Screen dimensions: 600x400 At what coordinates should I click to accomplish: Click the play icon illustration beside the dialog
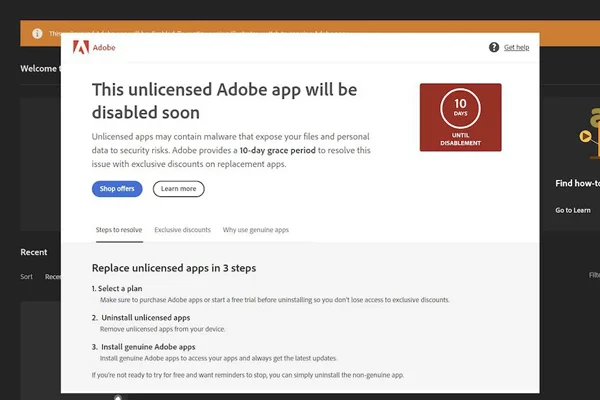585,136
